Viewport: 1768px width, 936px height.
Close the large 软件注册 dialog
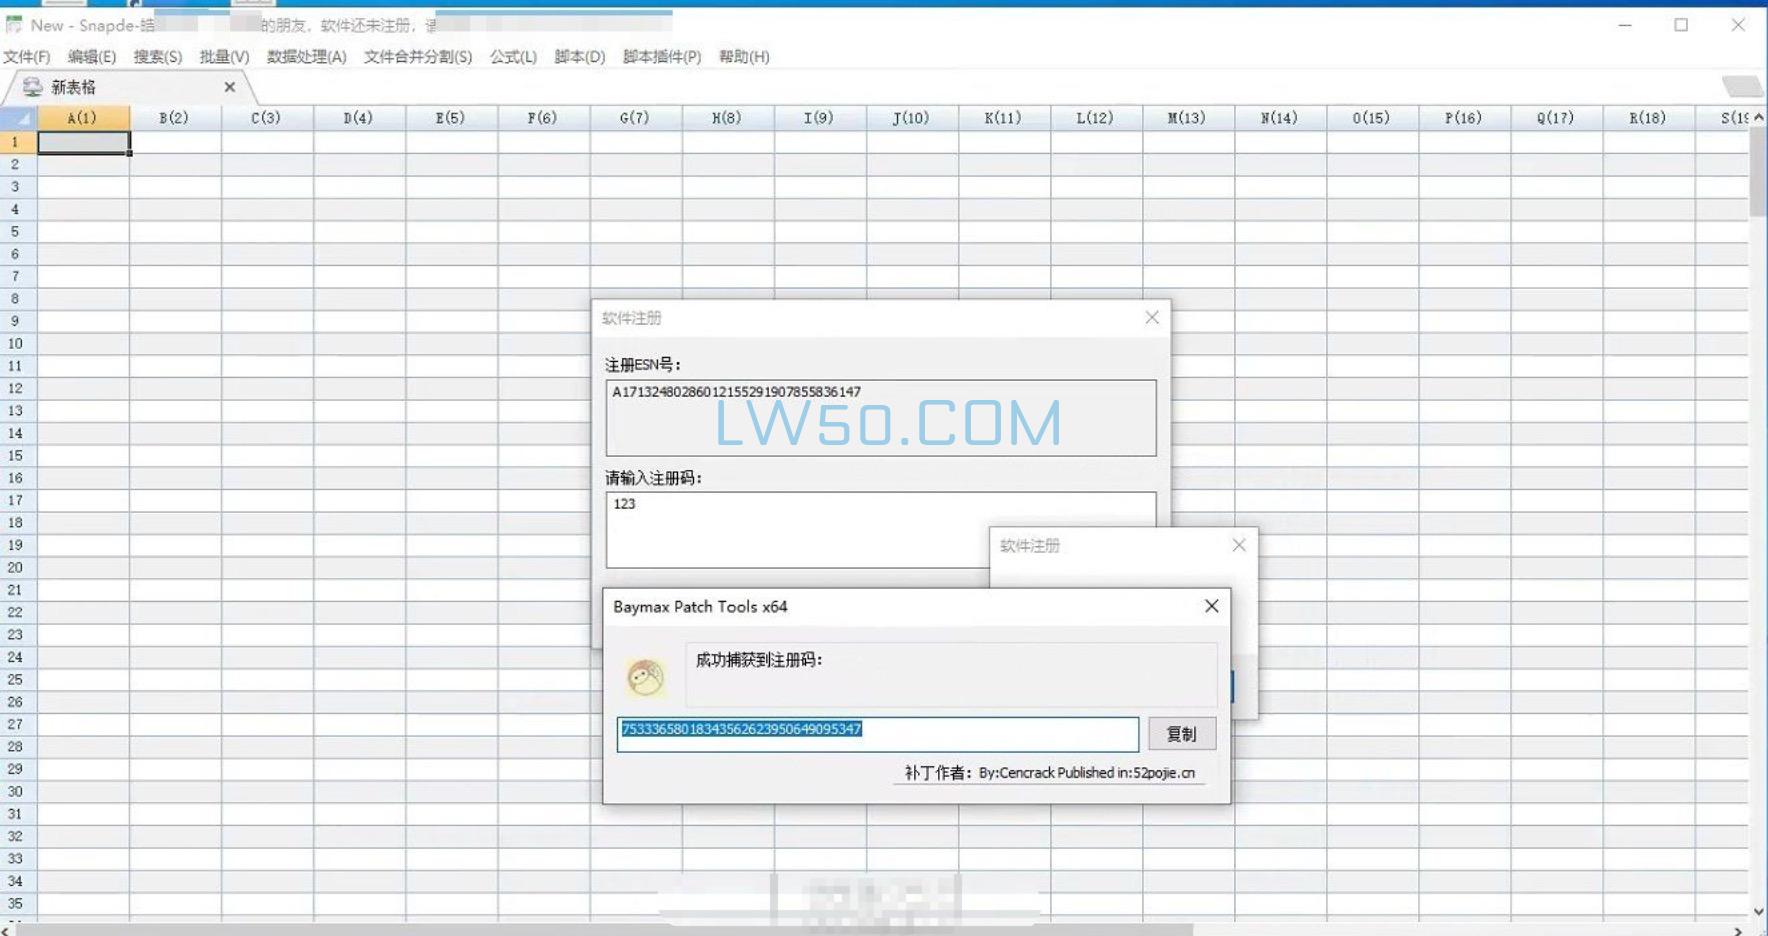pyautogui.click(x=1152, y=317)
